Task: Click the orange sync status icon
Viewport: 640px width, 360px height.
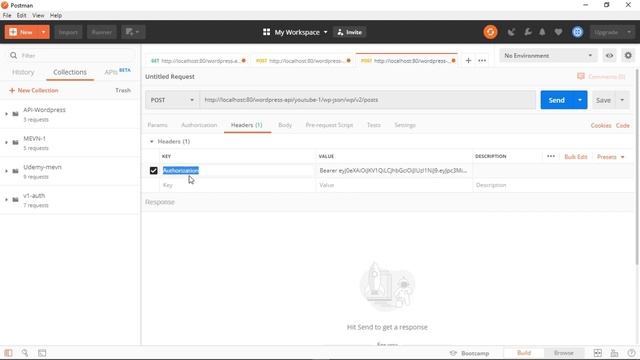Action: 490,32
